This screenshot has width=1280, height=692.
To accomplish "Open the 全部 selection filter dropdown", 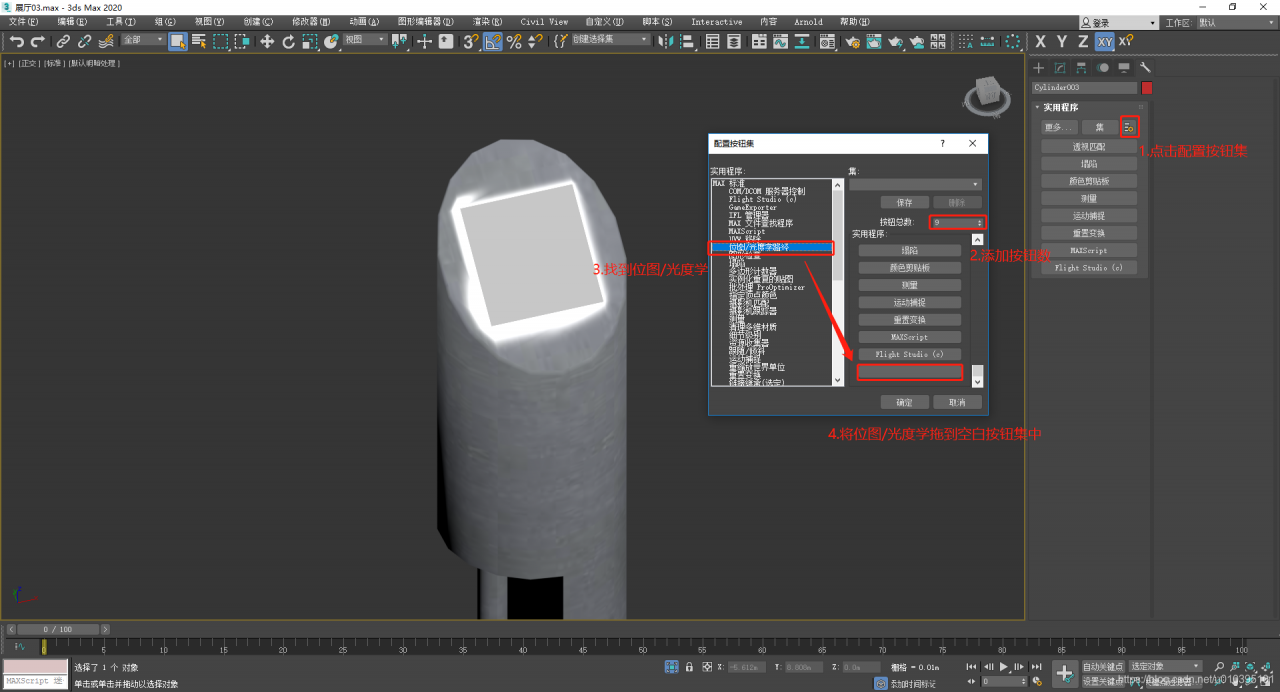I will 143,40.
